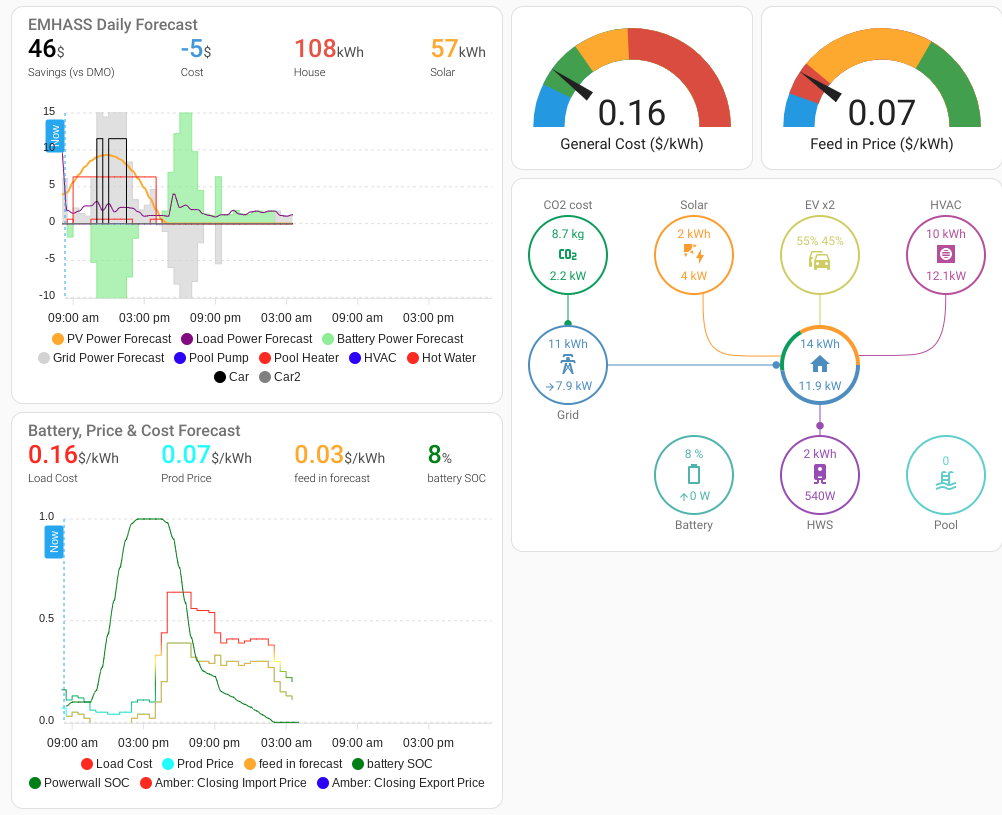Click the CO2 cost node icon
The width and height of the screenshot is (1002, 815).
[567, 254]
